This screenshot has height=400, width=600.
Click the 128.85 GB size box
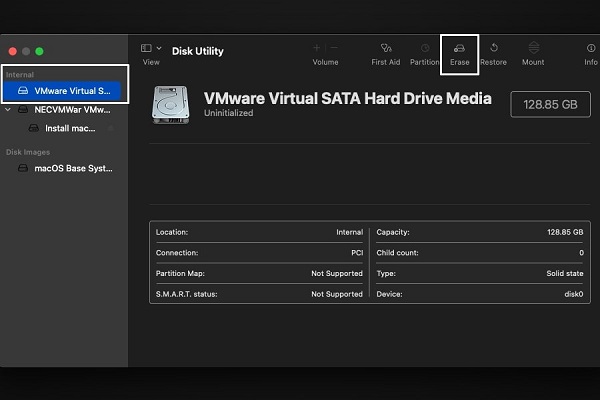550,104
